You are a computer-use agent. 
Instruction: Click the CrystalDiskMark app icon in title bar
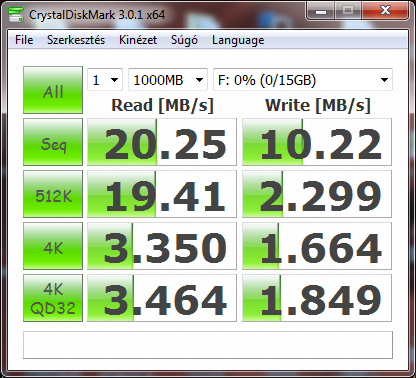pos(16,15)
